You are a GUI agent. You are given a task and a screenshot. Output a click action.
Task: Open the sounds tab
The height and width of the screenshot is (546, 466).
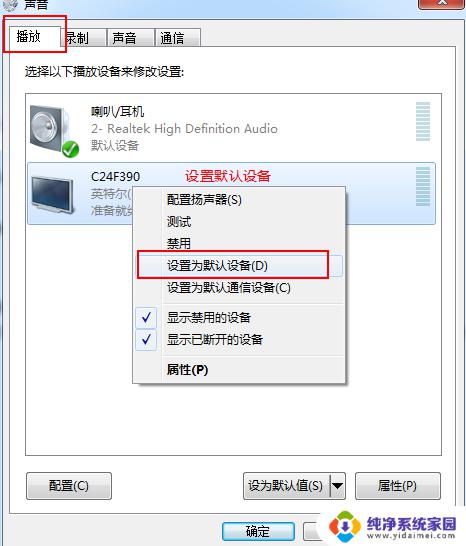point(131,38)
